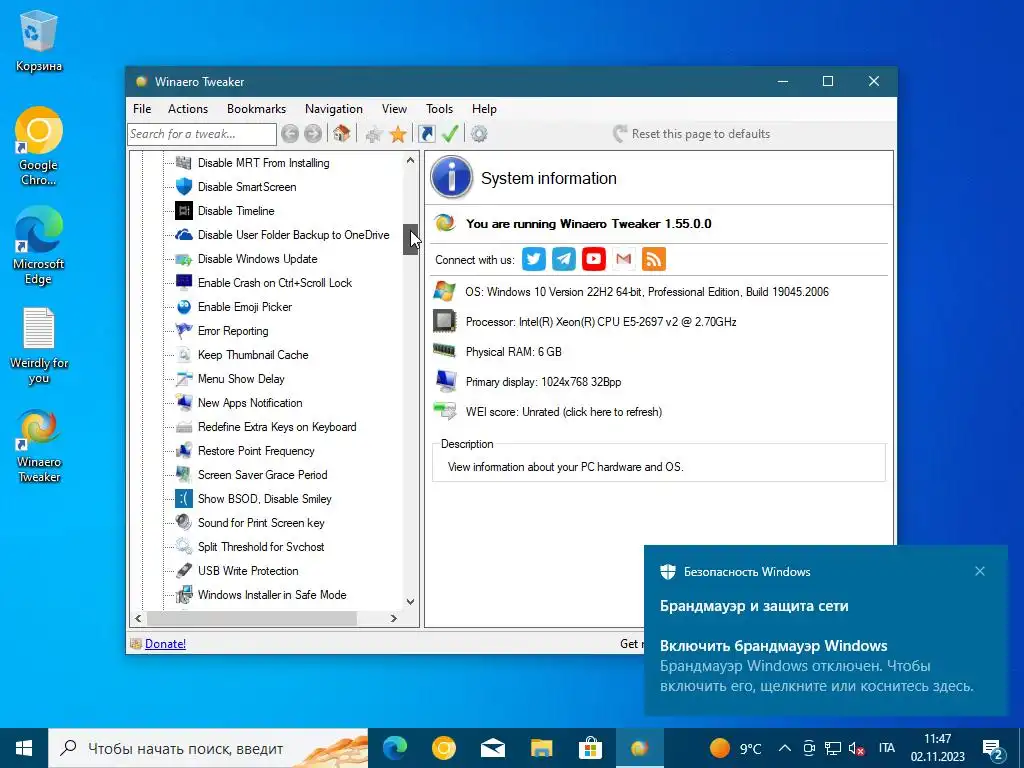This screenshot has width=1024, height=768.
Task: Open the View menu
Action: (x=394, y=109)
